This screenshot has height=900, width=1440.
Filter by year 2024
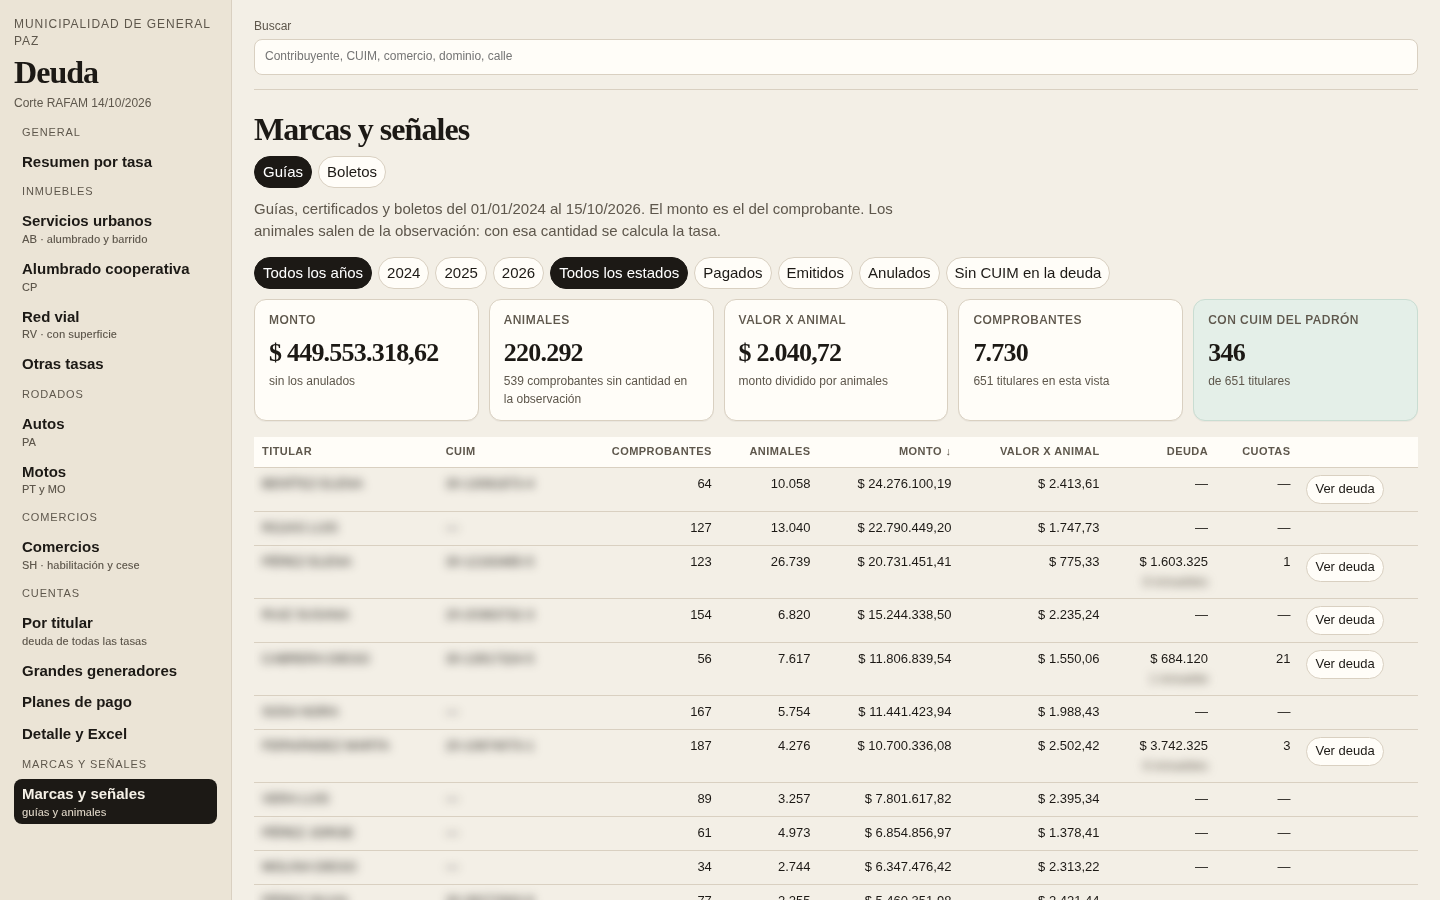[403, 273]
